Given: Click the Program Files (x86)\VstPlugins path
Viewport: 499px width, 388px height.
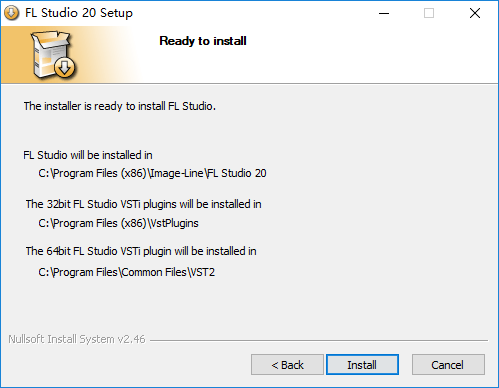Looking at the screenshot, I should (x=118, y=223).
